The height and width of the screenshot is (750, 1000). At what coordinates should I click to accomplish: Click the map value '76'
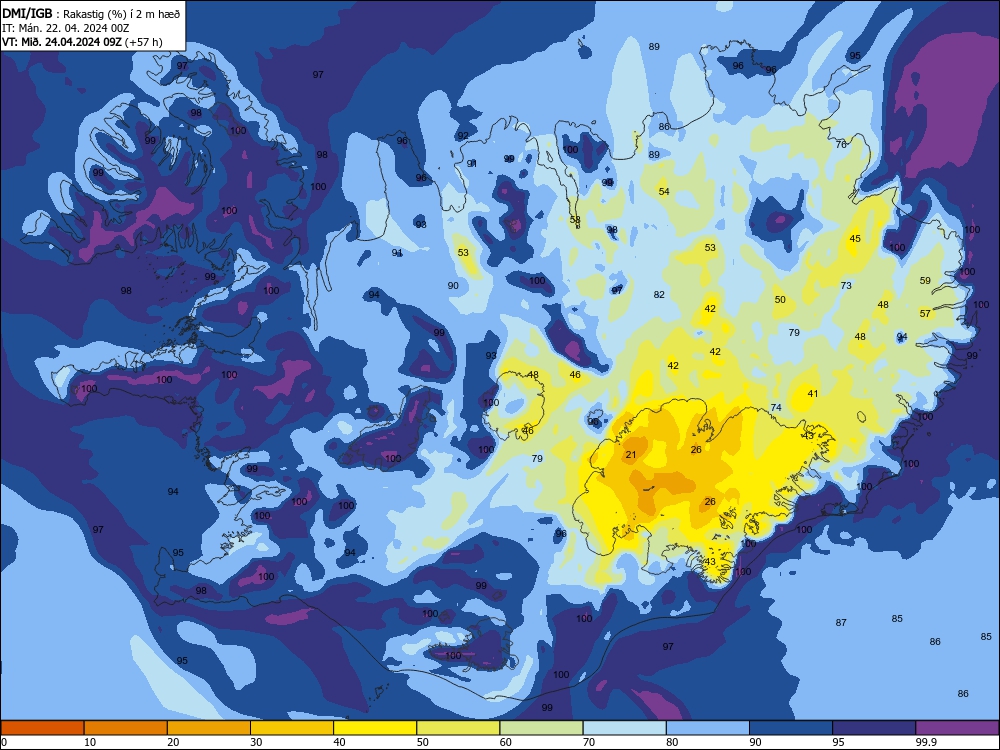point(841,144)
